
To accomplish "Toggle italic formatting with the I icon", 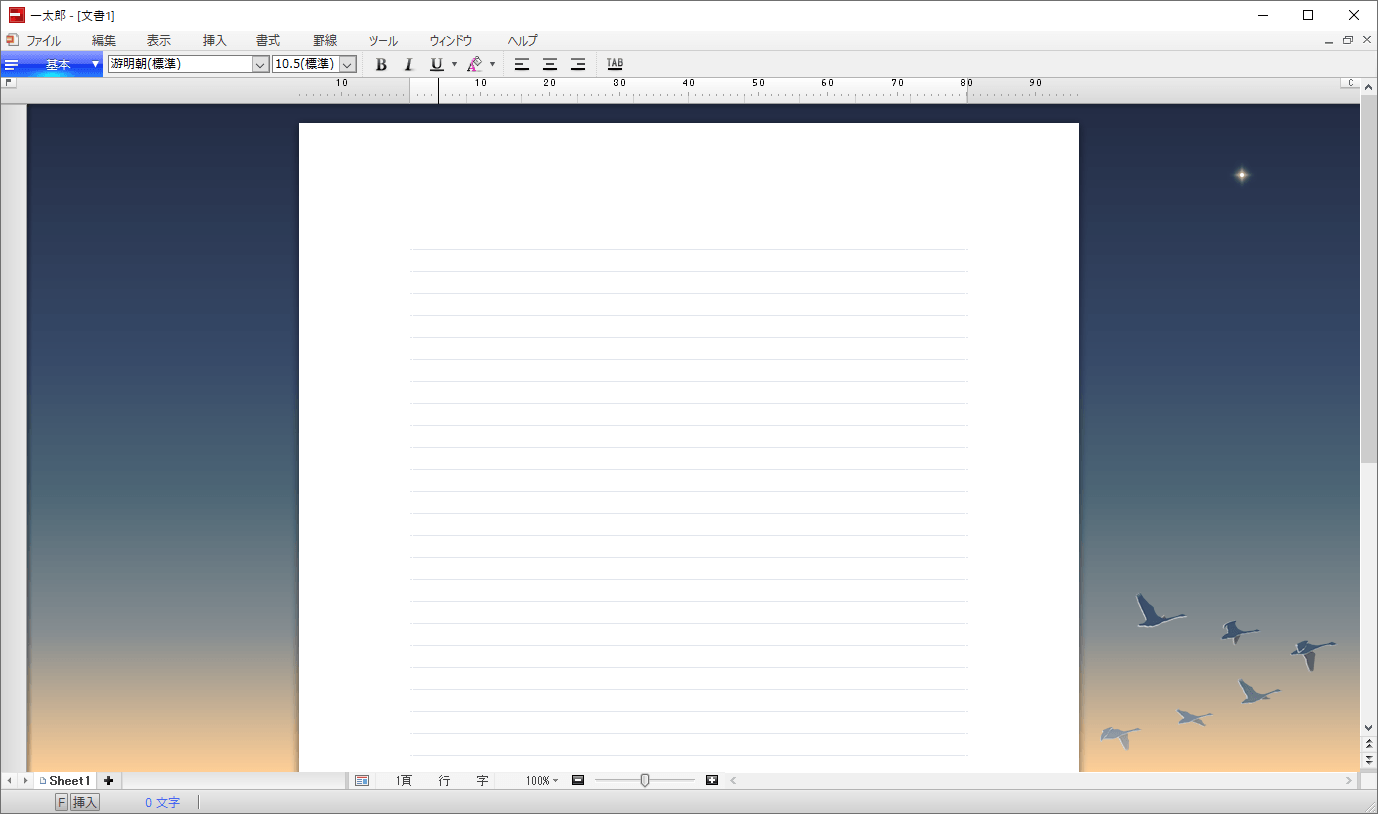I will point(408,65).
